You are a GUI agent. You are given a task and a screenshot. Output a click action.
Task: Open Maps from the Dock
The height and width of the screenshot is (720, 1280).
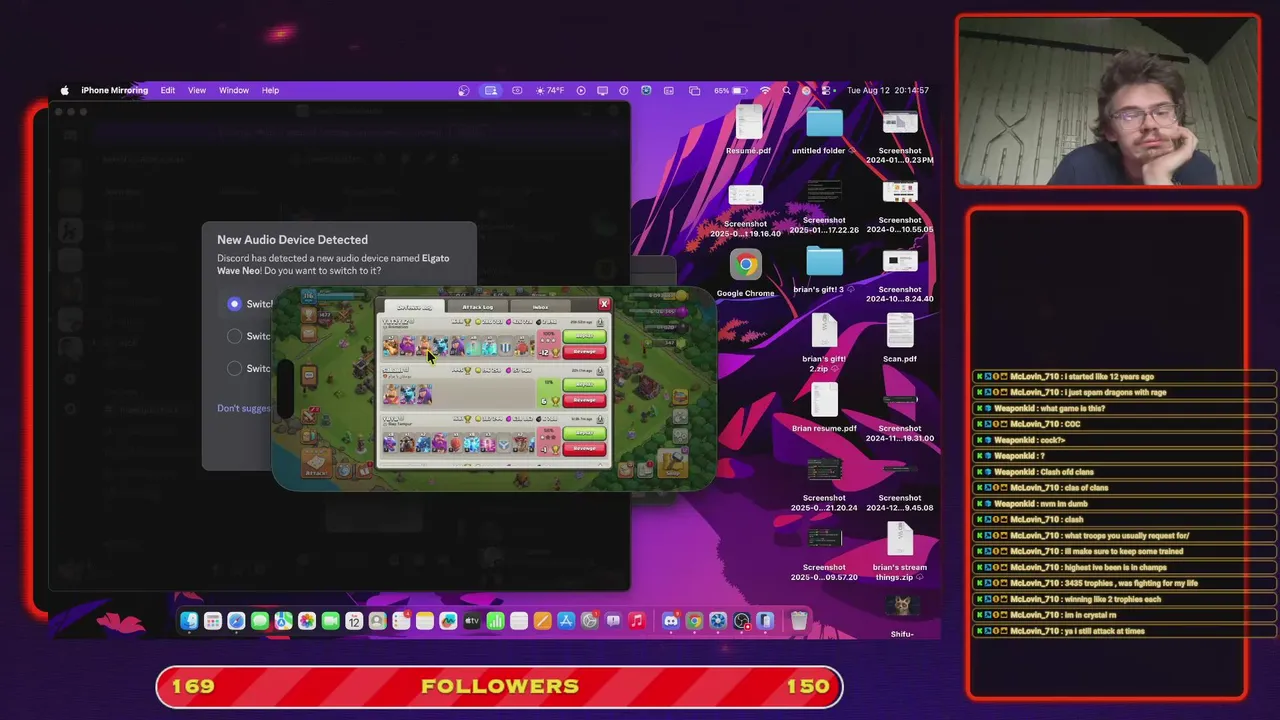(283, 621)
